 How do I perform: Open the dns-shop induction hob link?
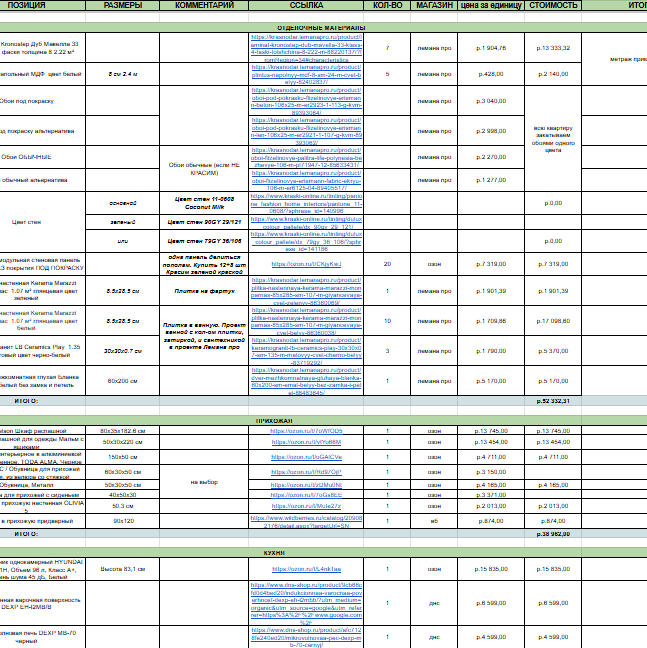tap(306, 603)
